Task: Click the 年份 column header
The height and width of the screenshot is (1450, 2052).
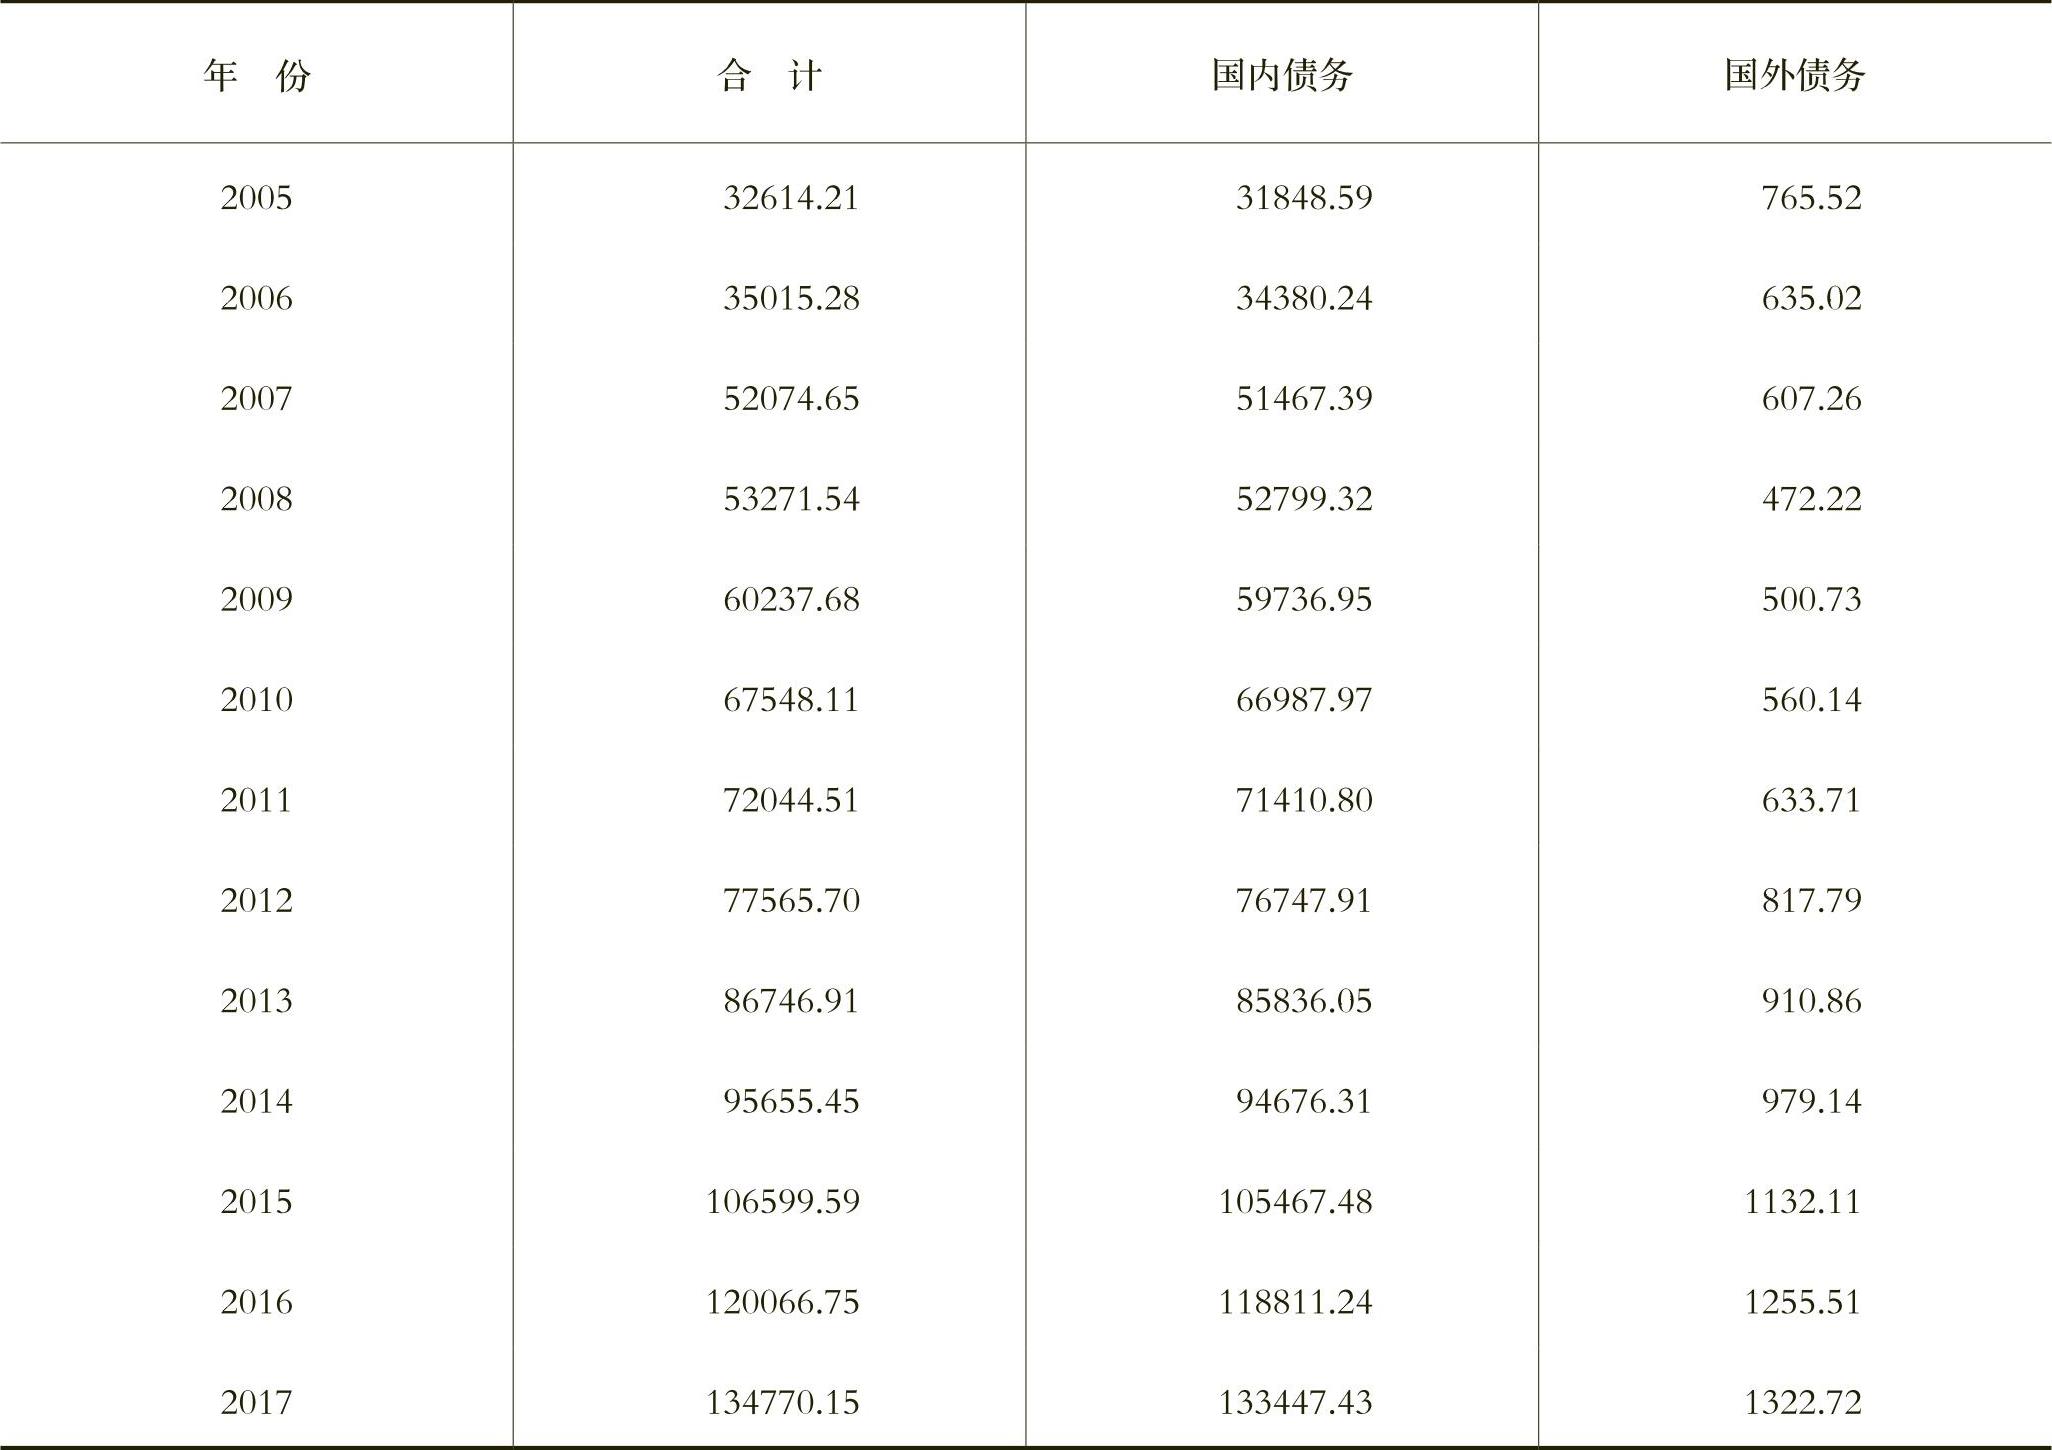Action: pyautogui.click(x=257, y=75)
